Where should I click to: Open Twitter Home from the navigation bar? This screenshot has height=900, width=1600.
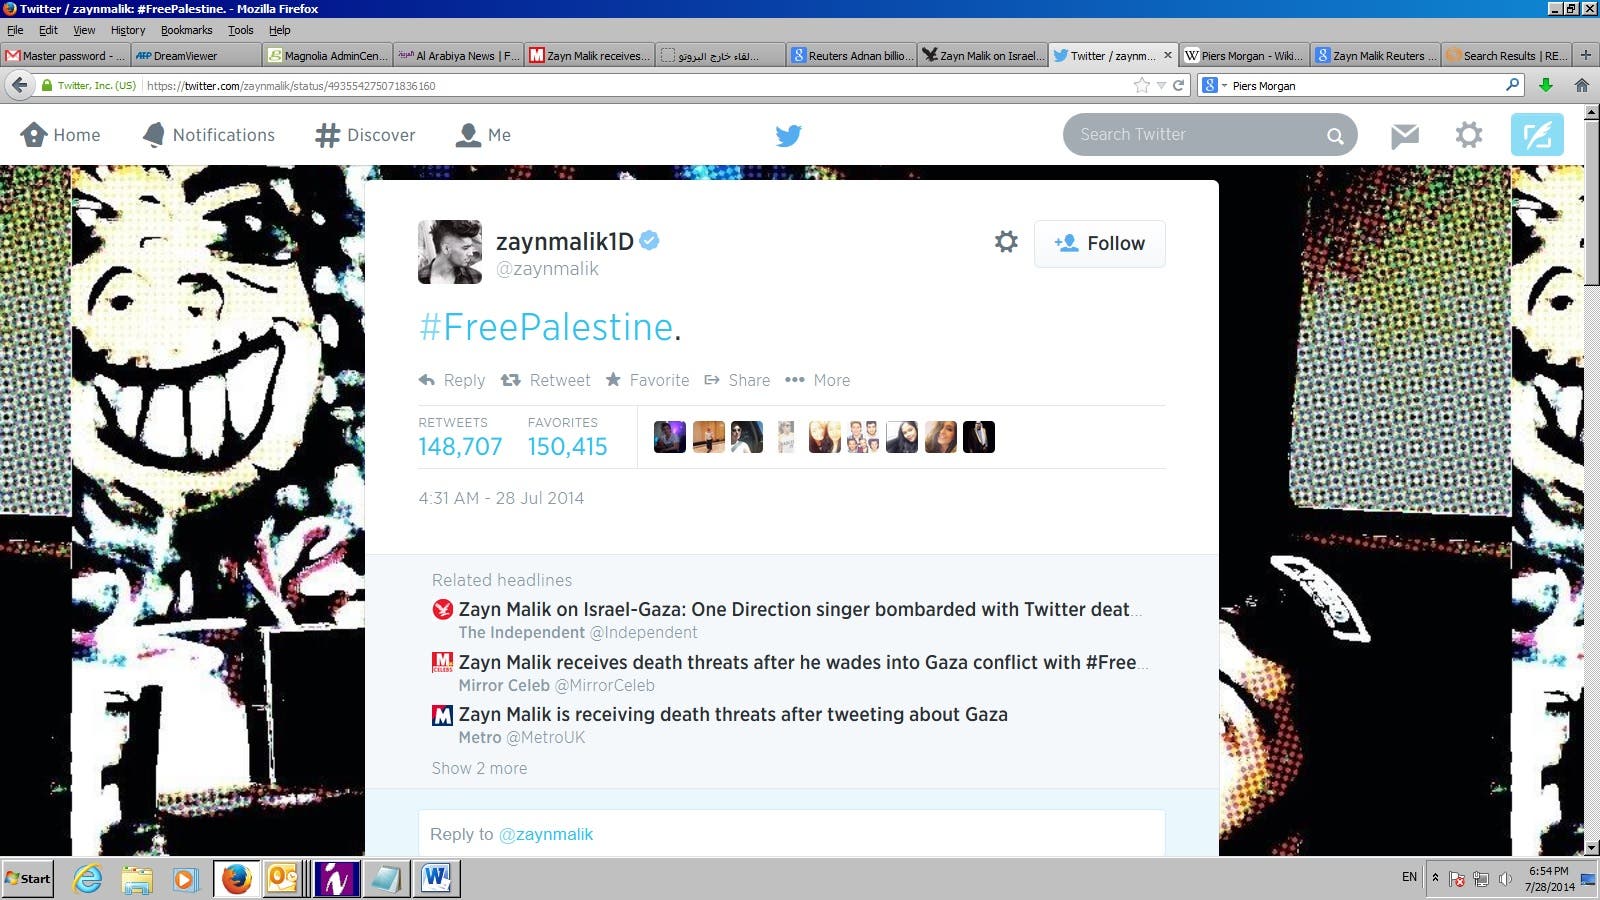(x=61, y=135)
